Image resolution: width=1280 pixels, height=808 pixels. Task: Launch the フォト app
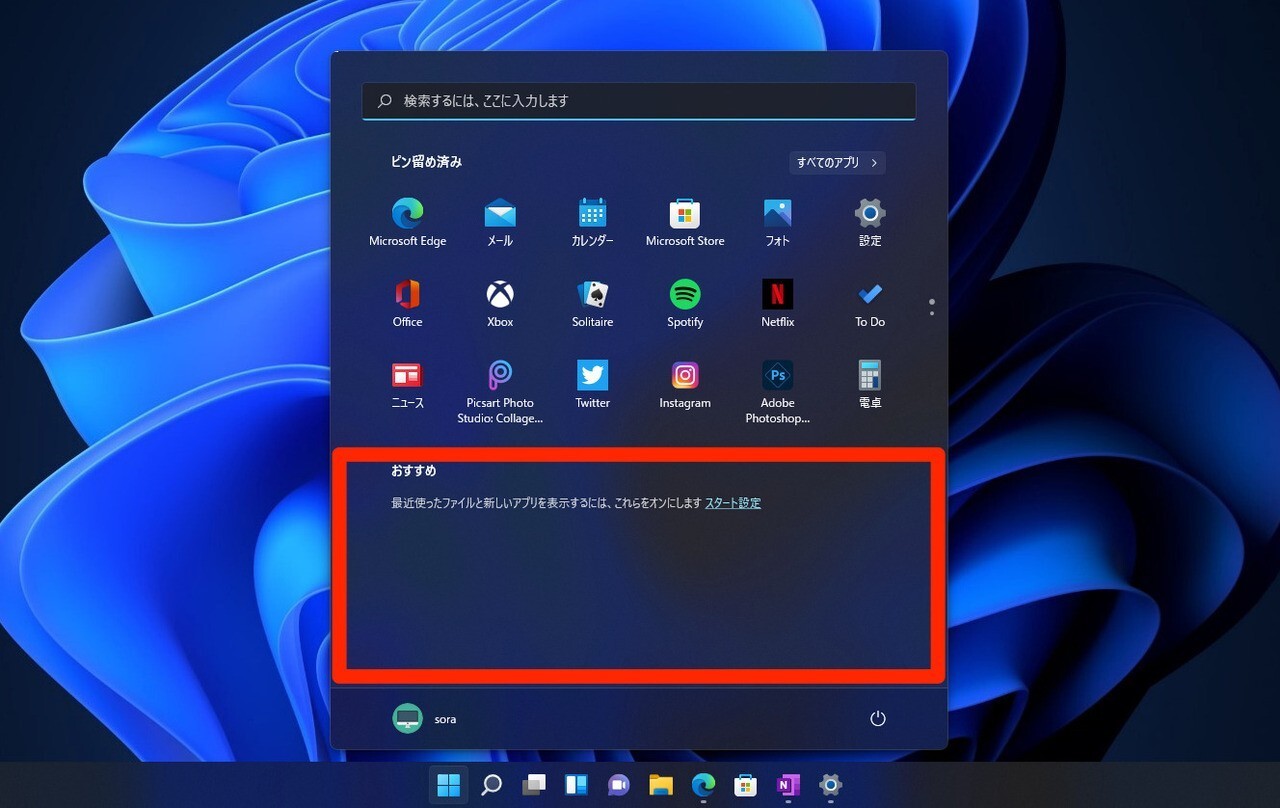(x=777, y=222)
